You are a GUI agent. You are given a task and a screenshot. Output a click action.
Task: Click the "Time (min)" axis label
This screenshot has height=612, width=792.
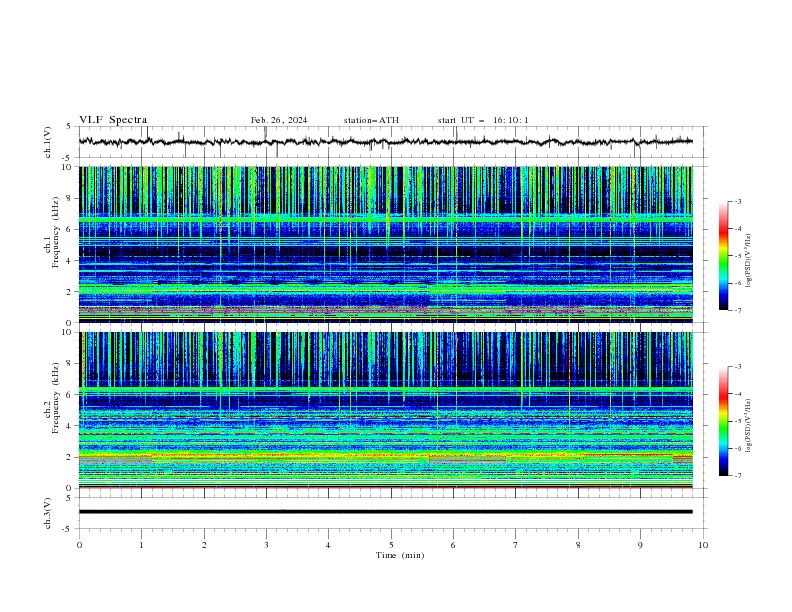pyautogui.click(x=400, y=555)
